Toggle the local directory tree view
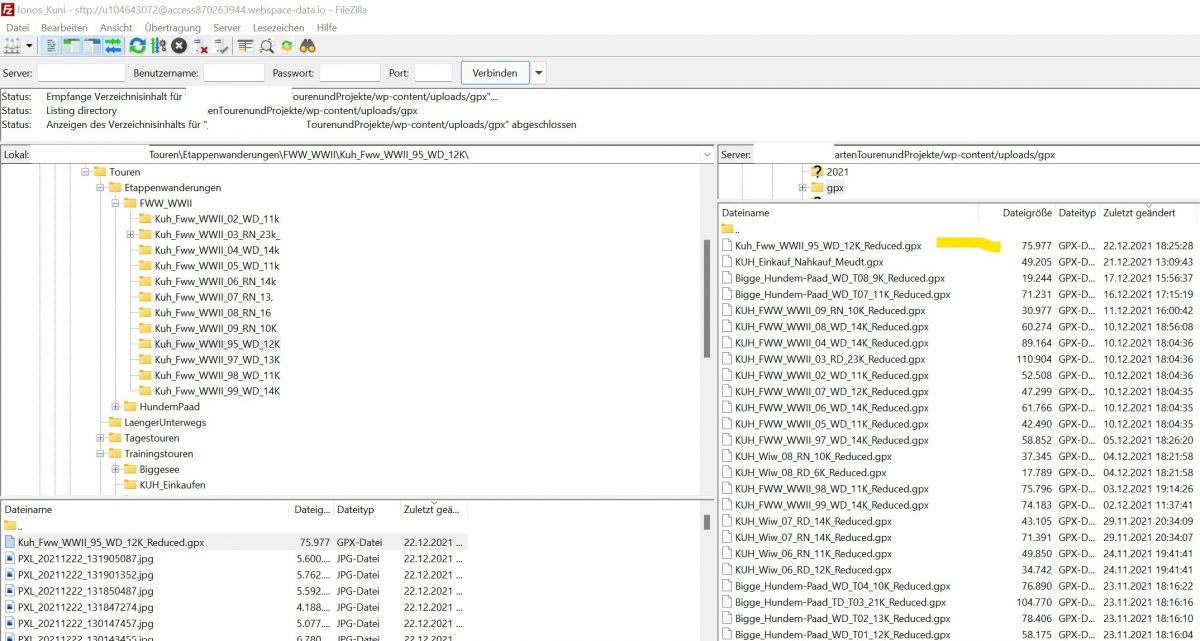The width and height of the screenshot is (1200, 641). [x=72, y=46]
